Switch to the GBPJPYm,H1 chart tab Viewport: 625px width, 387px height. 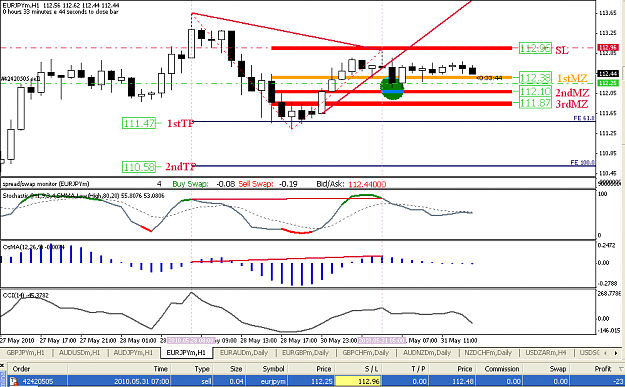point(26,353)
